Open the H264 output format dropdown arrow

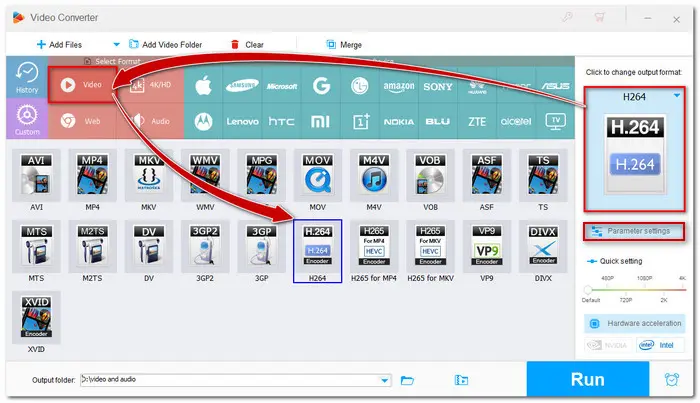[677, 96]
